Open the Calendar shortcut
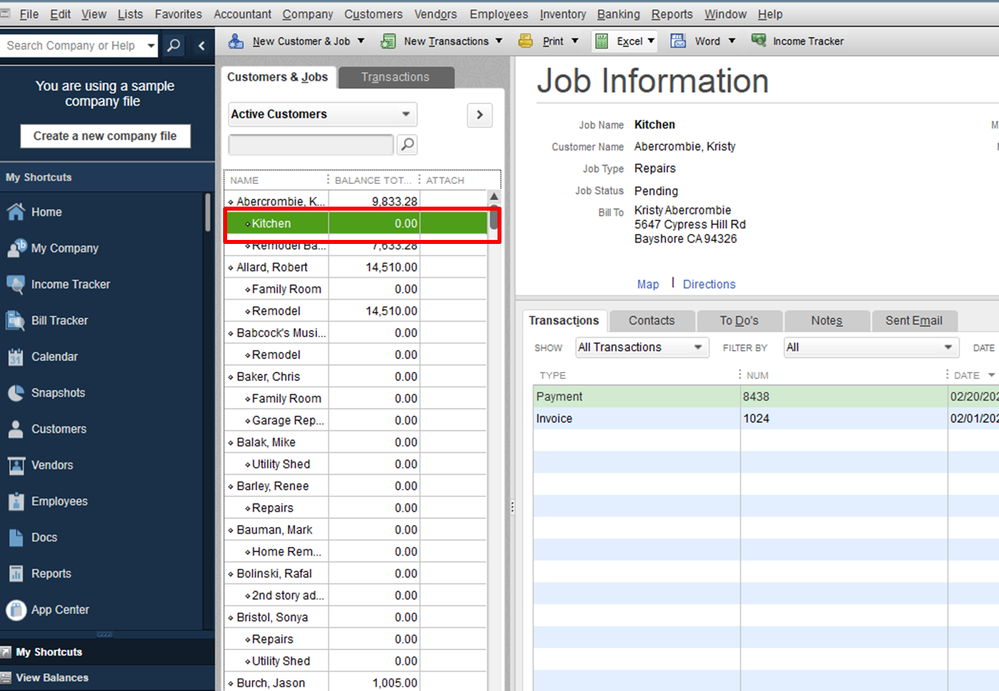The image size is (999, 691). click(54, 357)
